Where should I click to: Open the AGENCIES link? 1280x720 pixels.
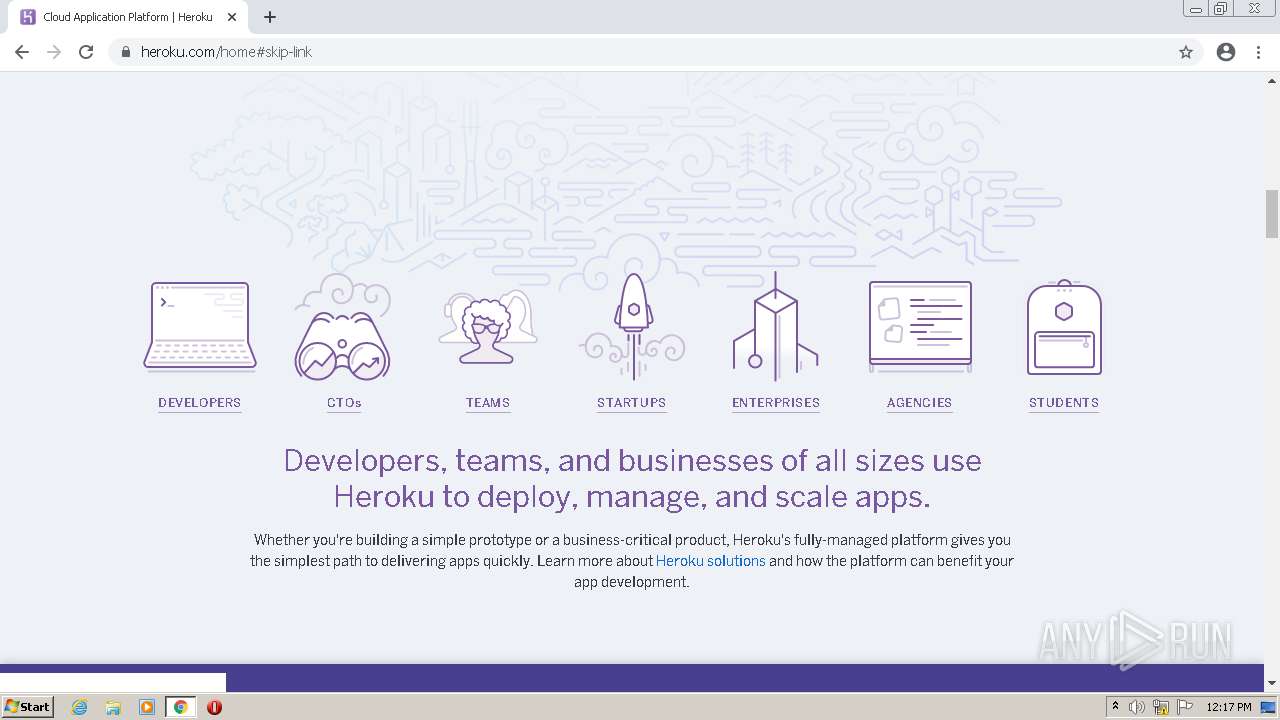click(x=920, y=403)
